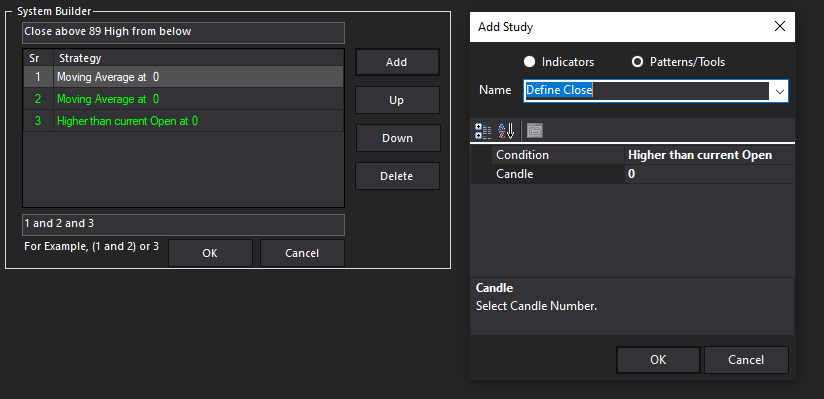This screenshot has height=399, width=824.
Task: Click the Categorized view icon in property toolbar
Action: (x=483, y=131)
